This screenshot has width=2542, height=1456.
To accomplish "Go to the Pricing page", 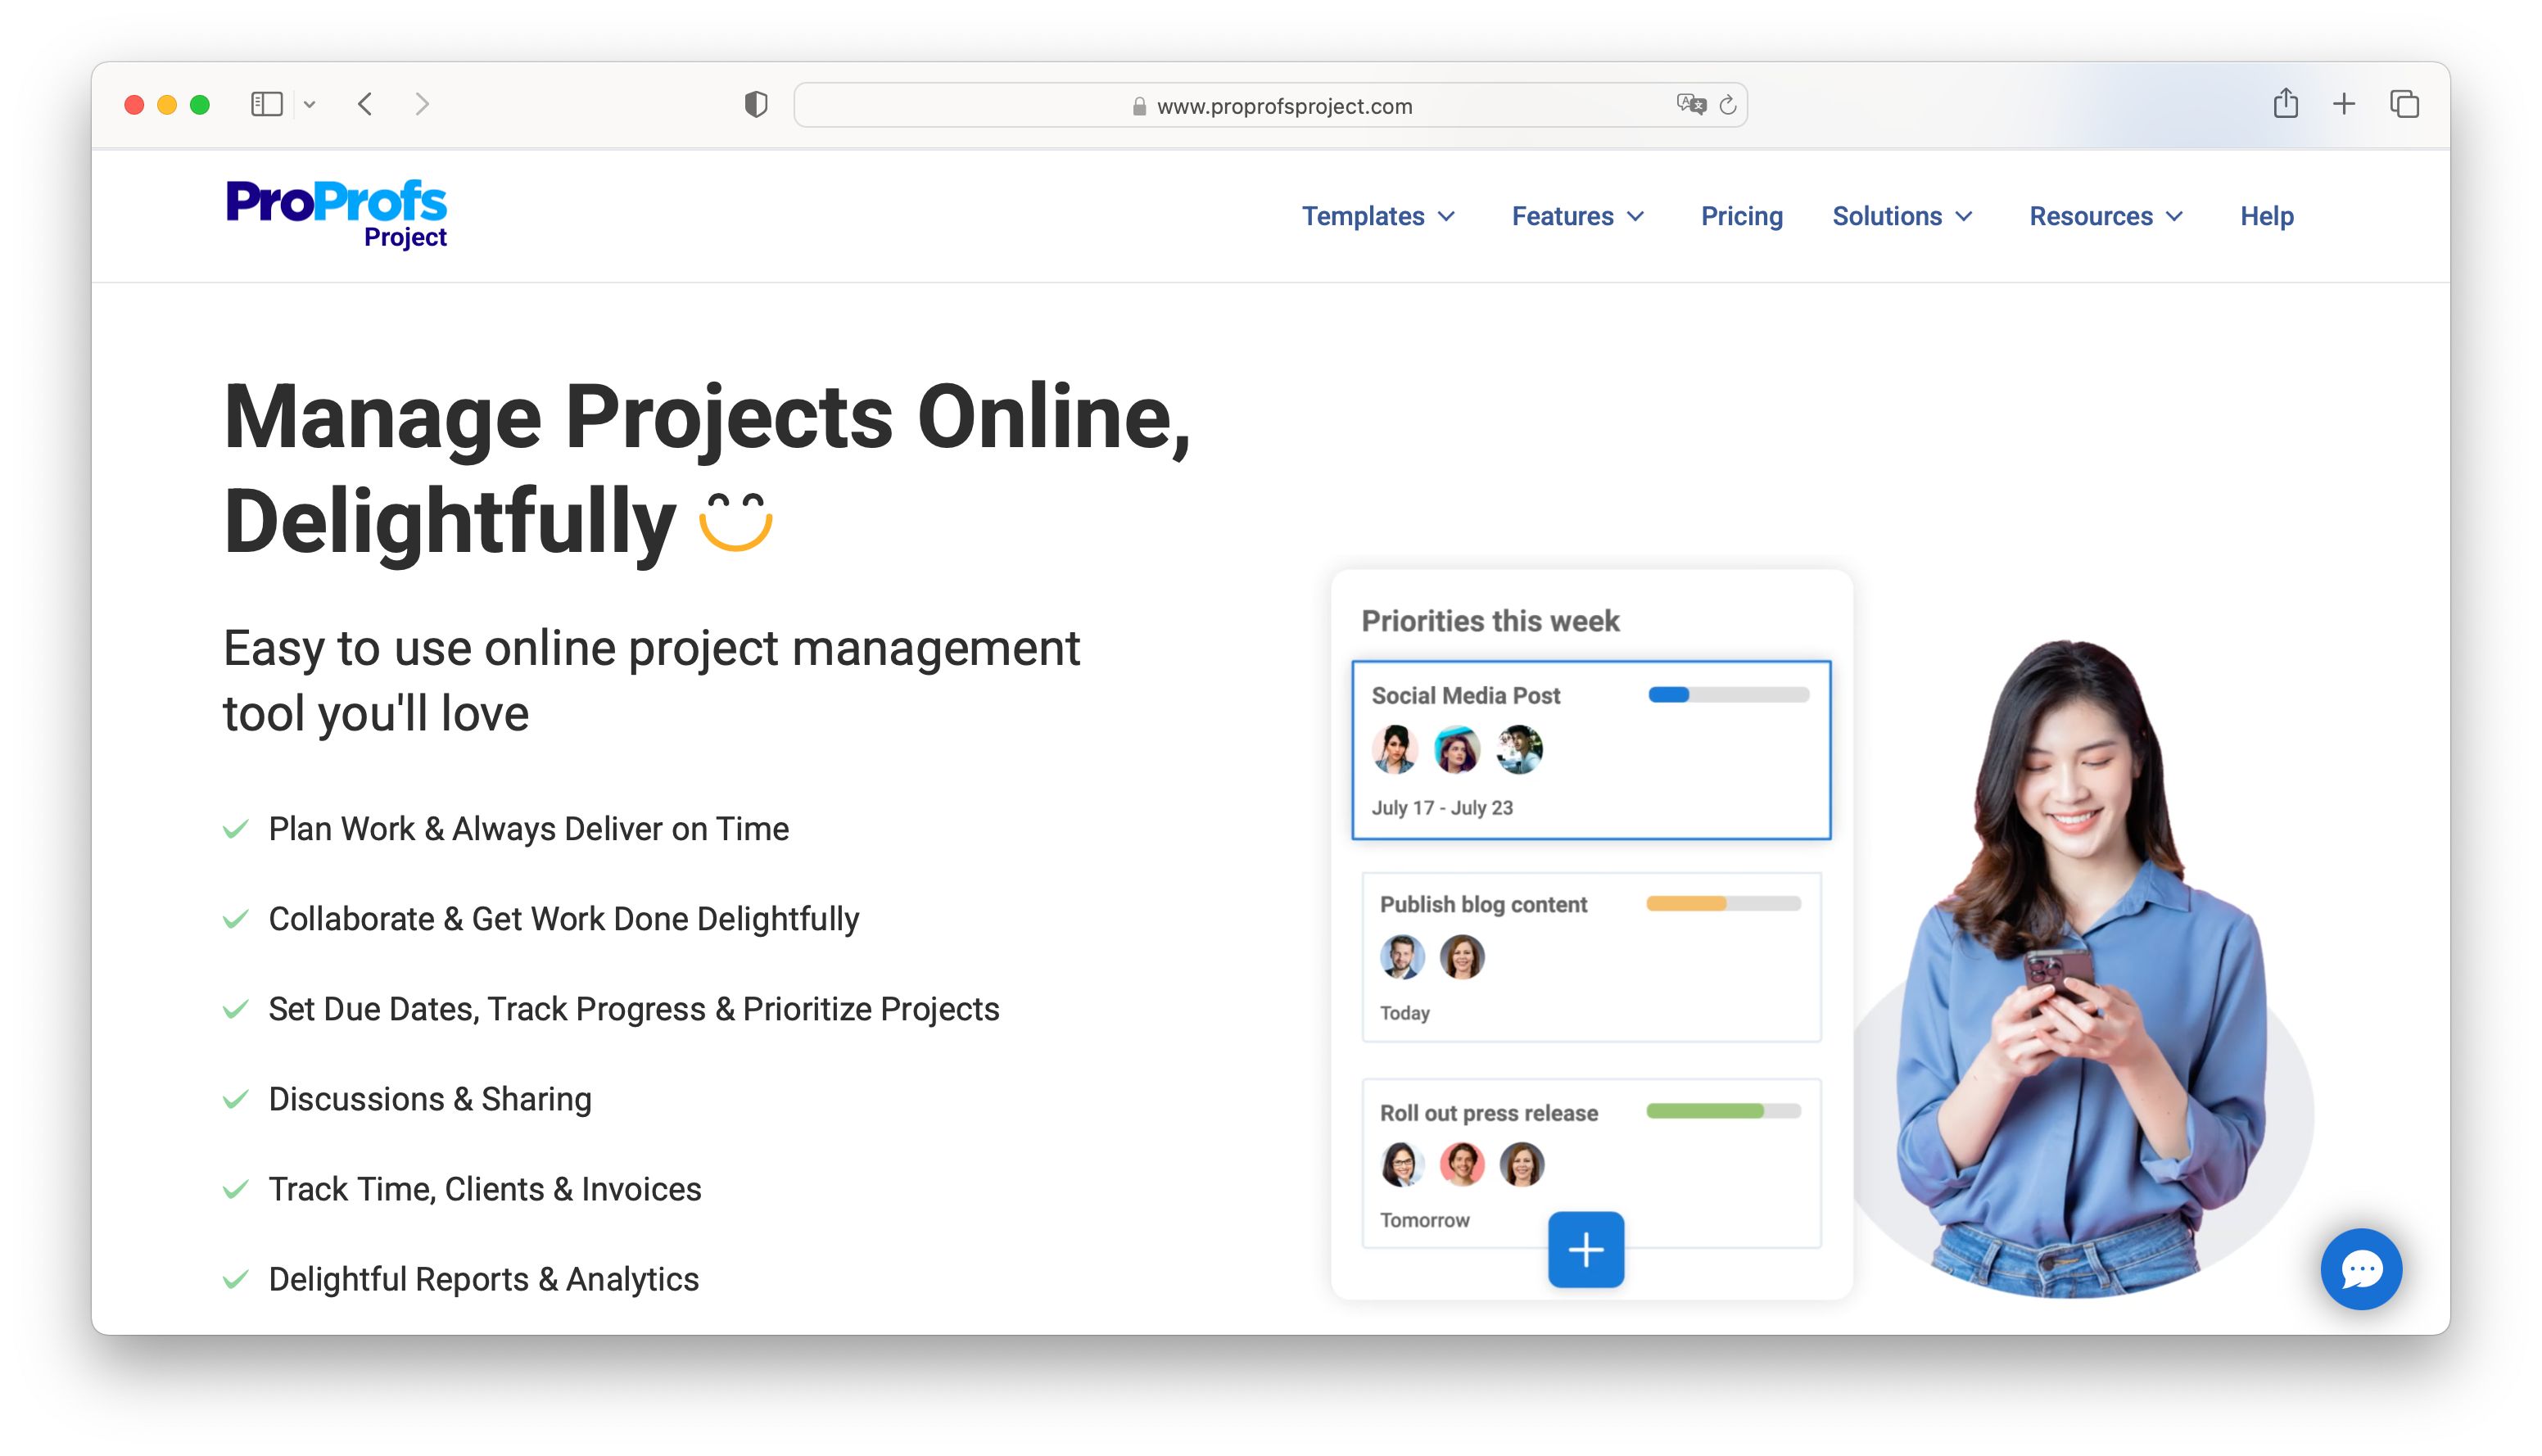I will (1741, 216).
